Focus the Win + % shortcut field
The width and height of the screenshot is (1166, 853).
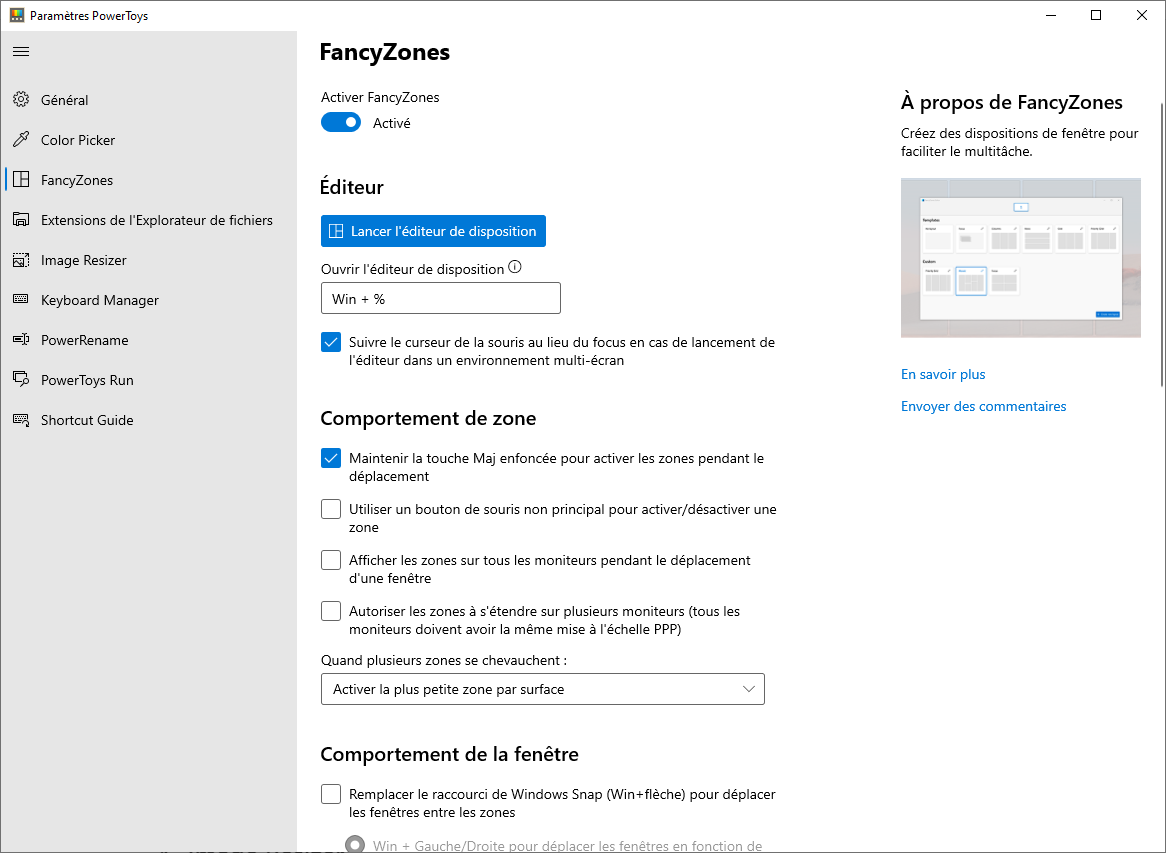[x=441, y=298]
